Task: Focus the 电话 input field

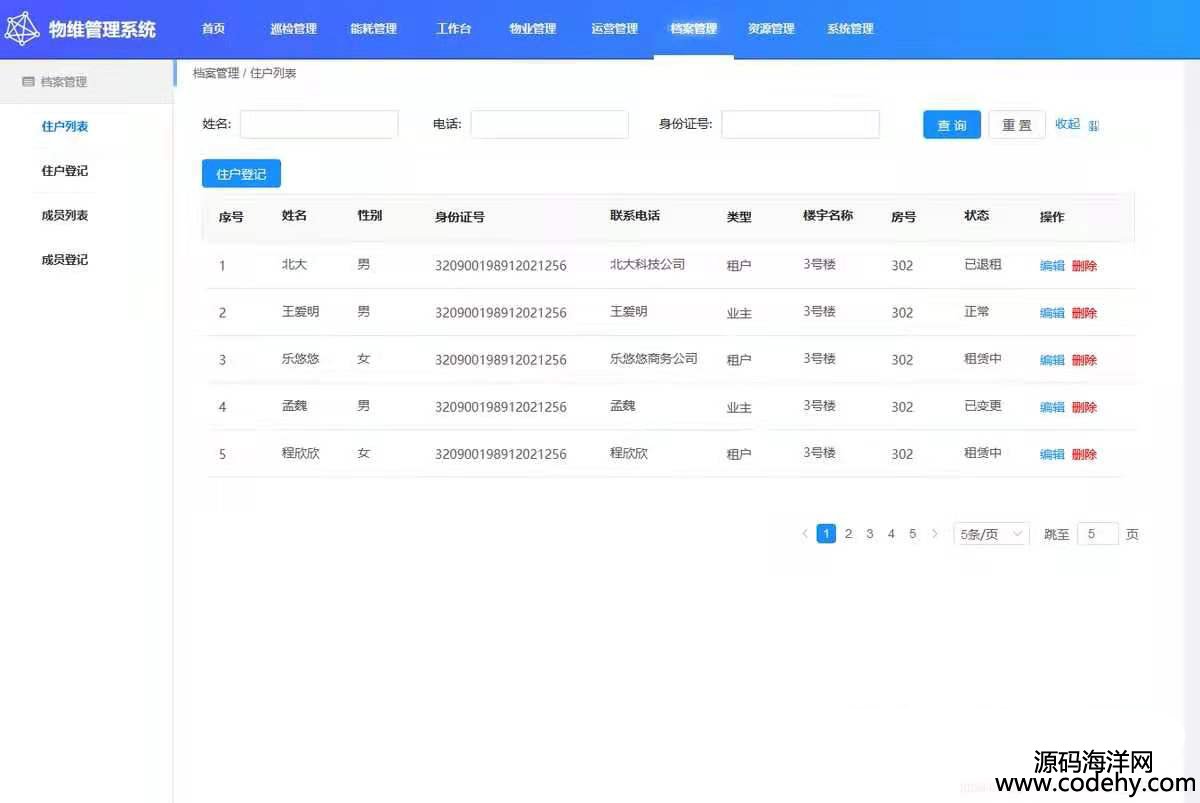Action: coord(549,124)
